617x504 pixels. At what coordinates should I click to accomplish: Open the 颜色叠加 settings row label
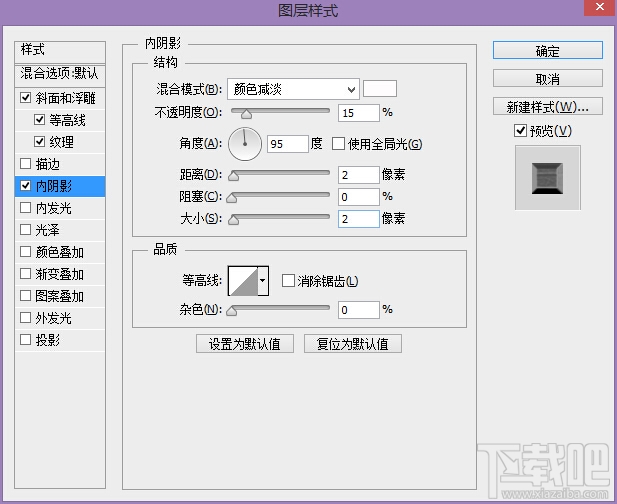pos(59,252)
